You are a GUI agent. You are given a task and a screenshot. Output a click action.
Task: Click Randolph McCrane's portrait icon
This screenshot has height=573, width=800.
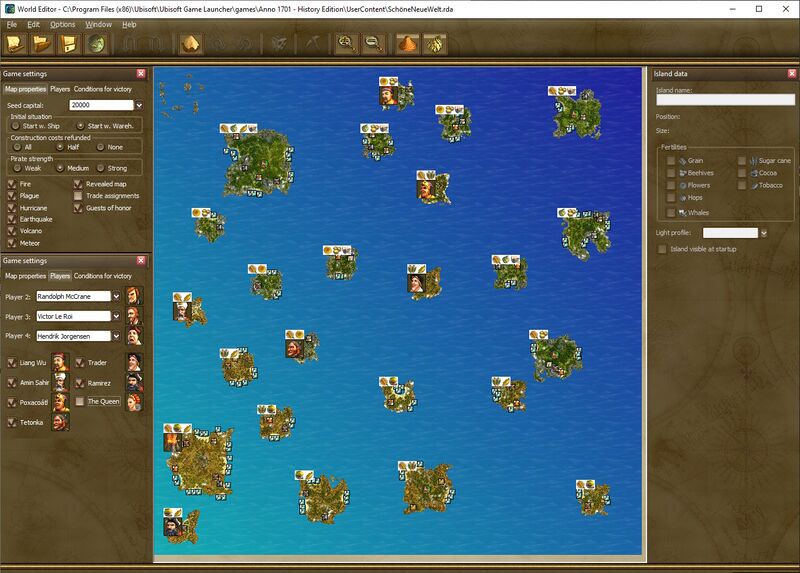134,296
